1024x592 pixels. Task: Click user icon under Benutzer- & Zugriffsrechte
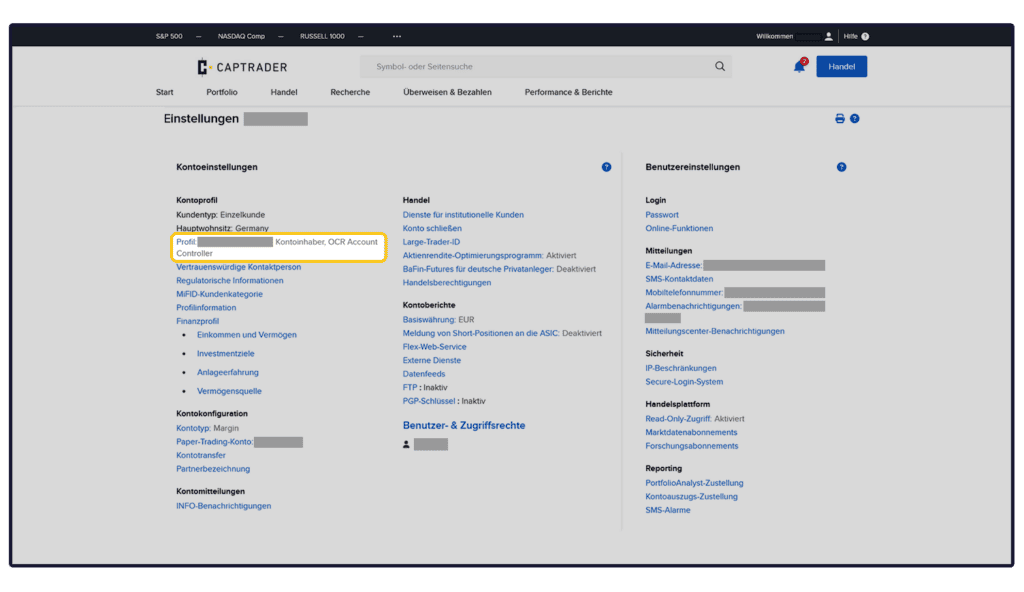pyautogui.click(x=406, y=444)
